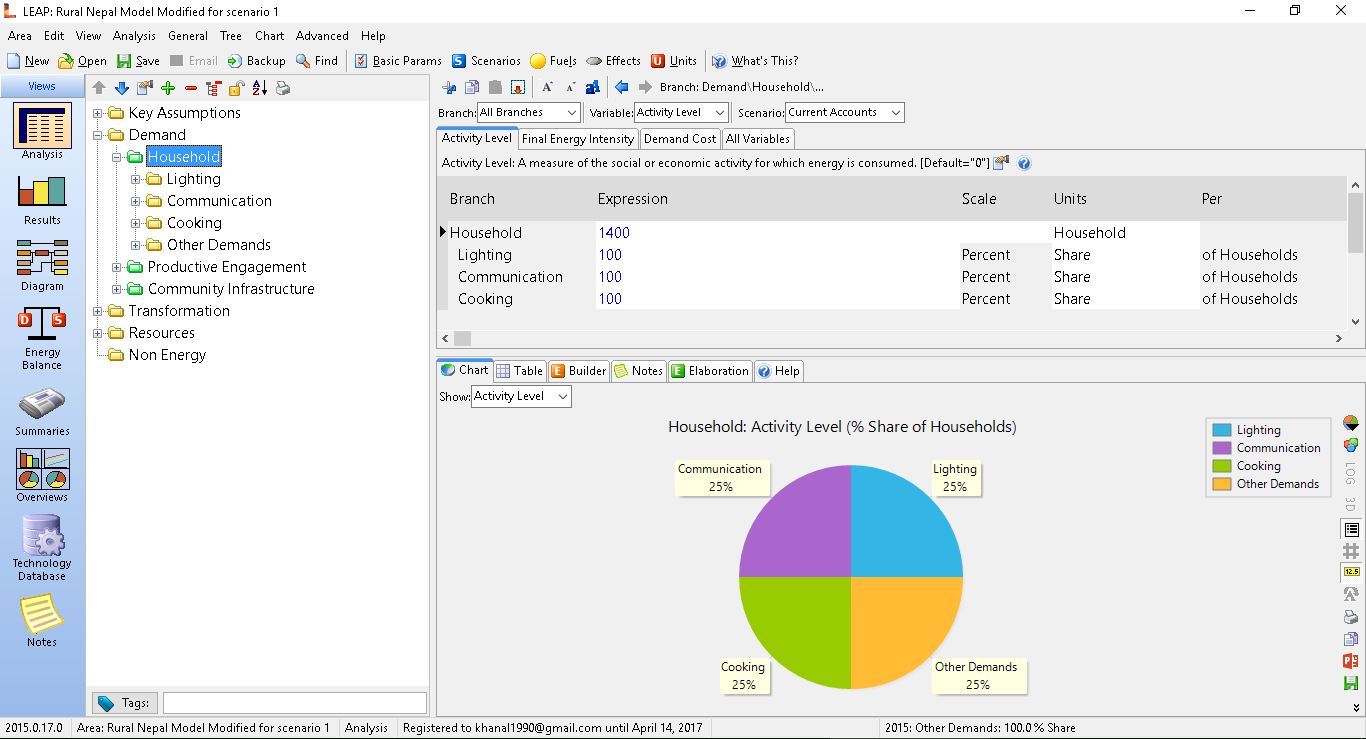
Task: Click the Basic Params button
Action: 397,61
